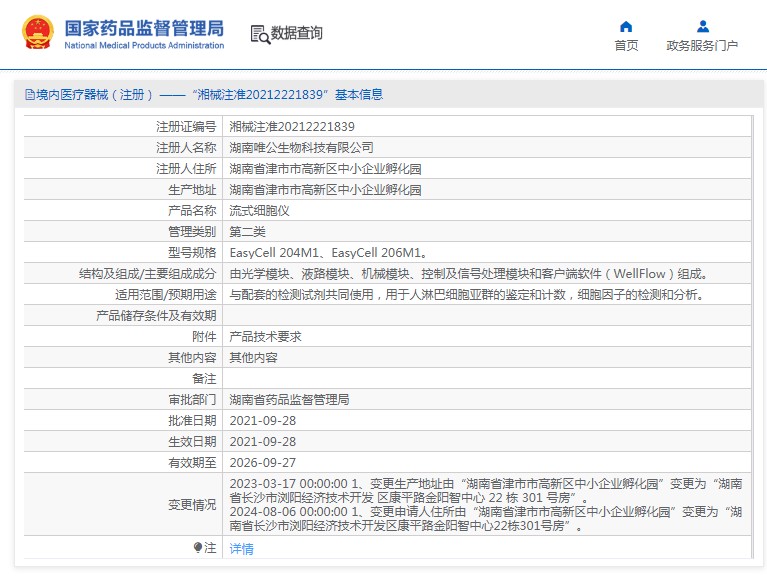Click the 审批部门 row label

click(192, 400)
